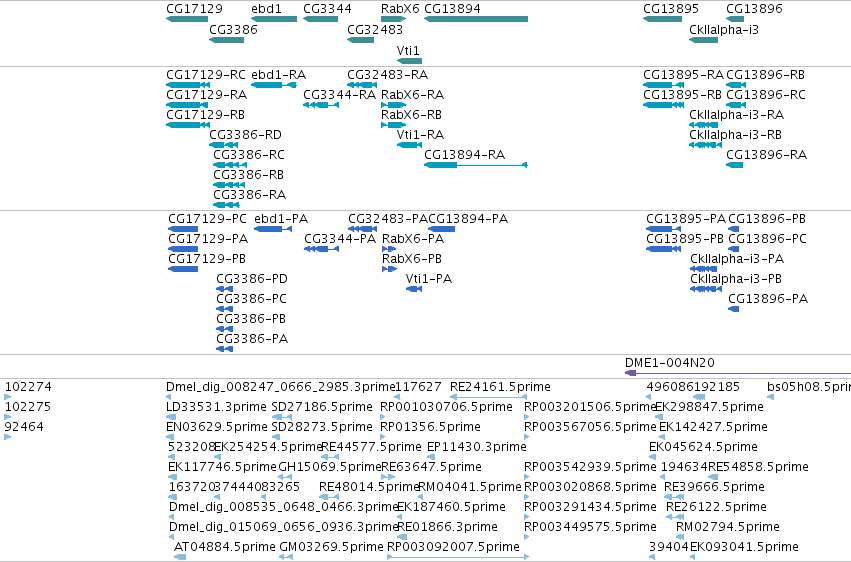Click the DME1-004N20 clone label
Viewport: 851px width, 562px height.
coord(670,363)
